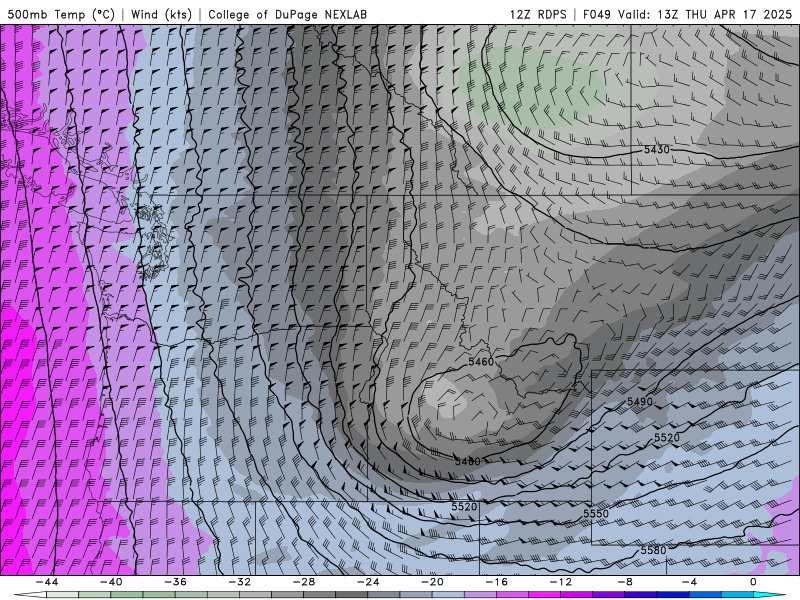This screenshot has height=600, width=800.
Task: Click the 0 colorbar scale label
Action: point(753,582)
